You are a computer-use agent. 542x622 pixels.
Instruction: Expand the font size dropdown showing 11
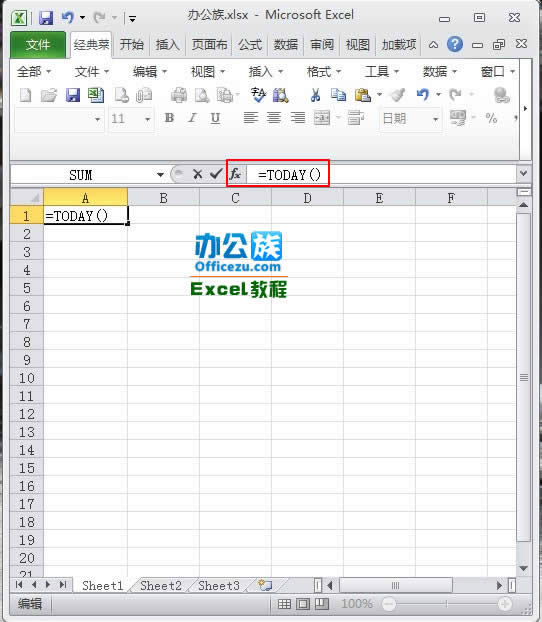pos(147,119)
